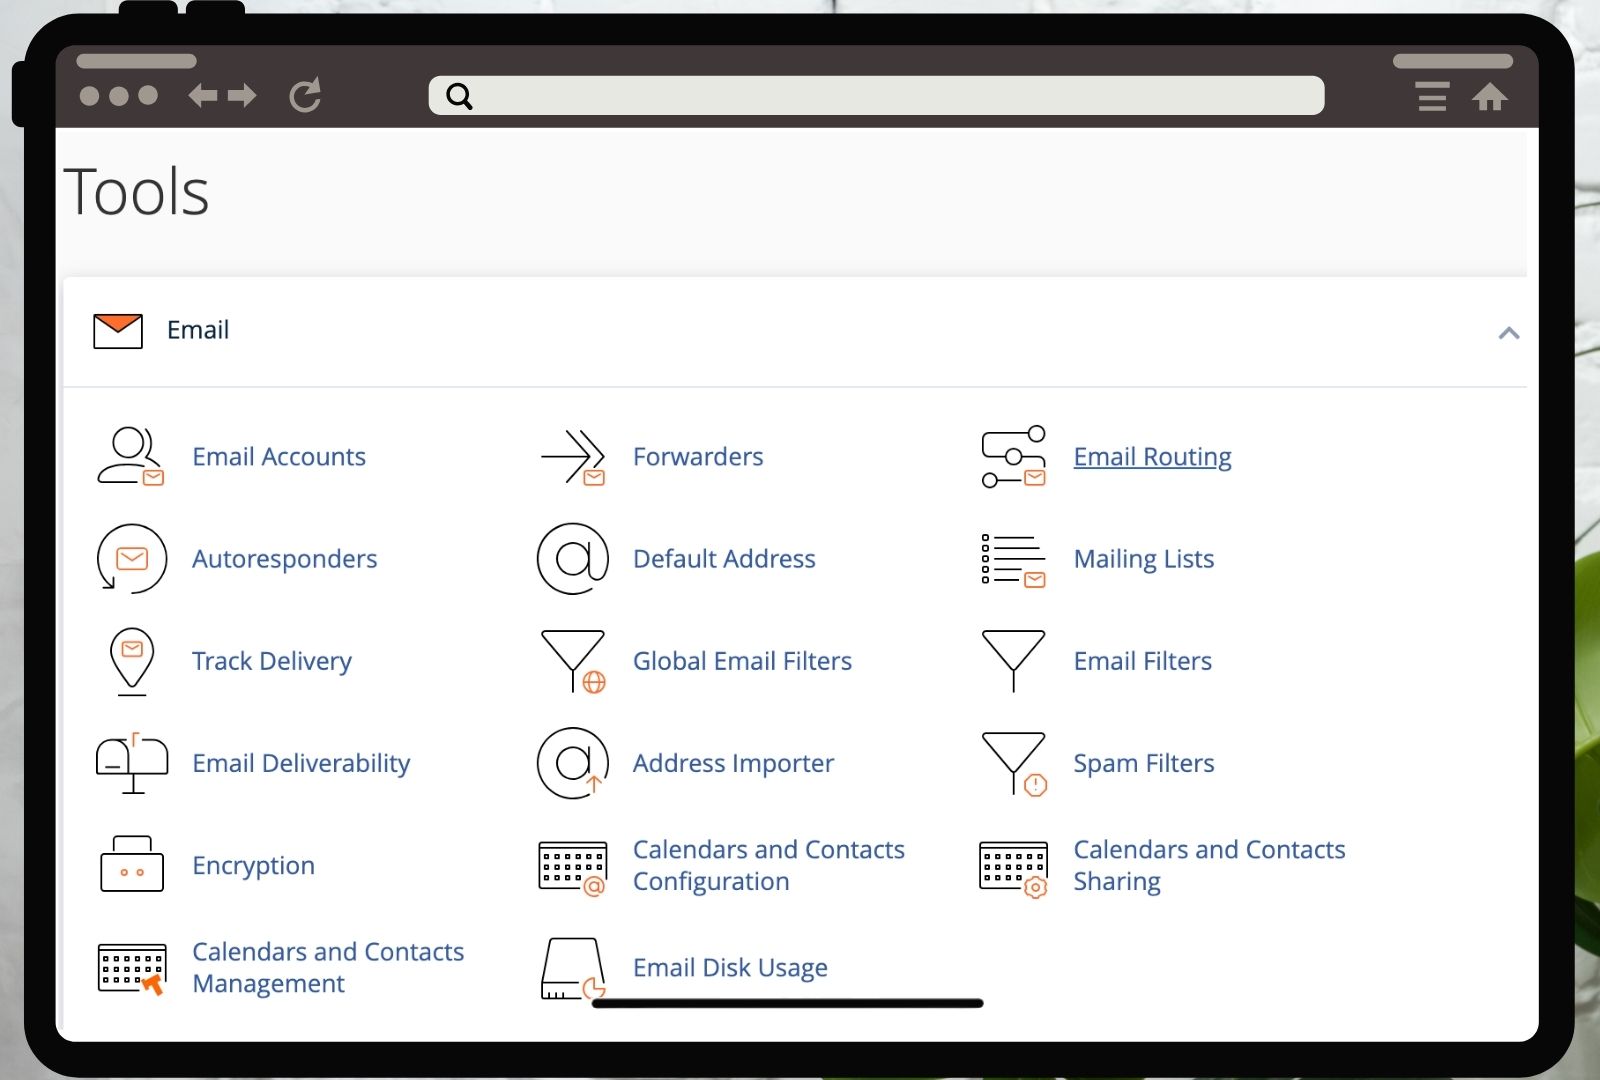This screenshot has width=1600, height=1080.
Task: Open the Email Routing link
Action: [1152, 457]
